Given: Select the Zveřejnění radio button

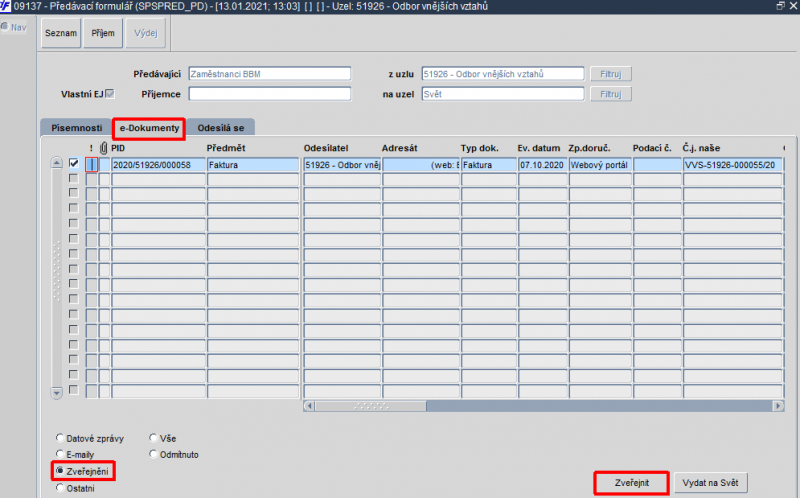Looking at the screenshot, I should click(60, 470).
